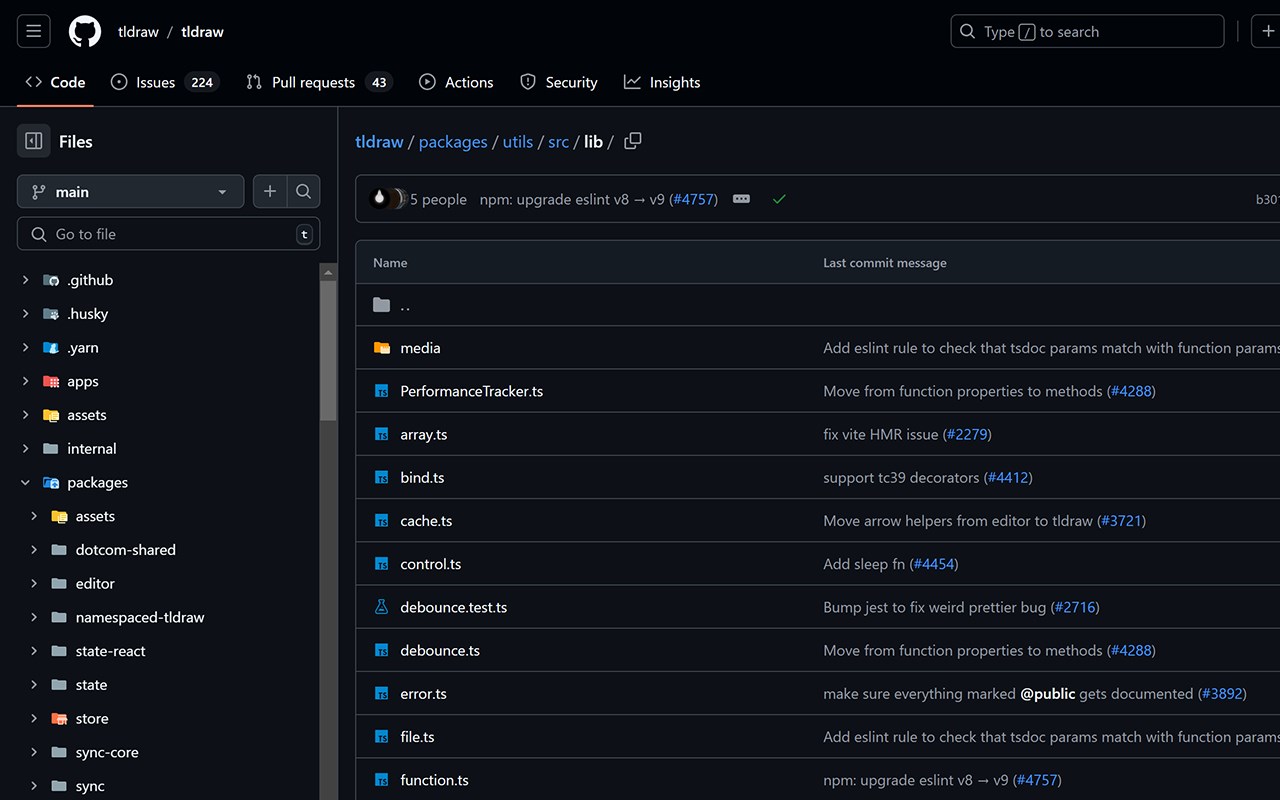1280x800 pixels.
Task: Open the error.ts file
Action: (424, 693)
